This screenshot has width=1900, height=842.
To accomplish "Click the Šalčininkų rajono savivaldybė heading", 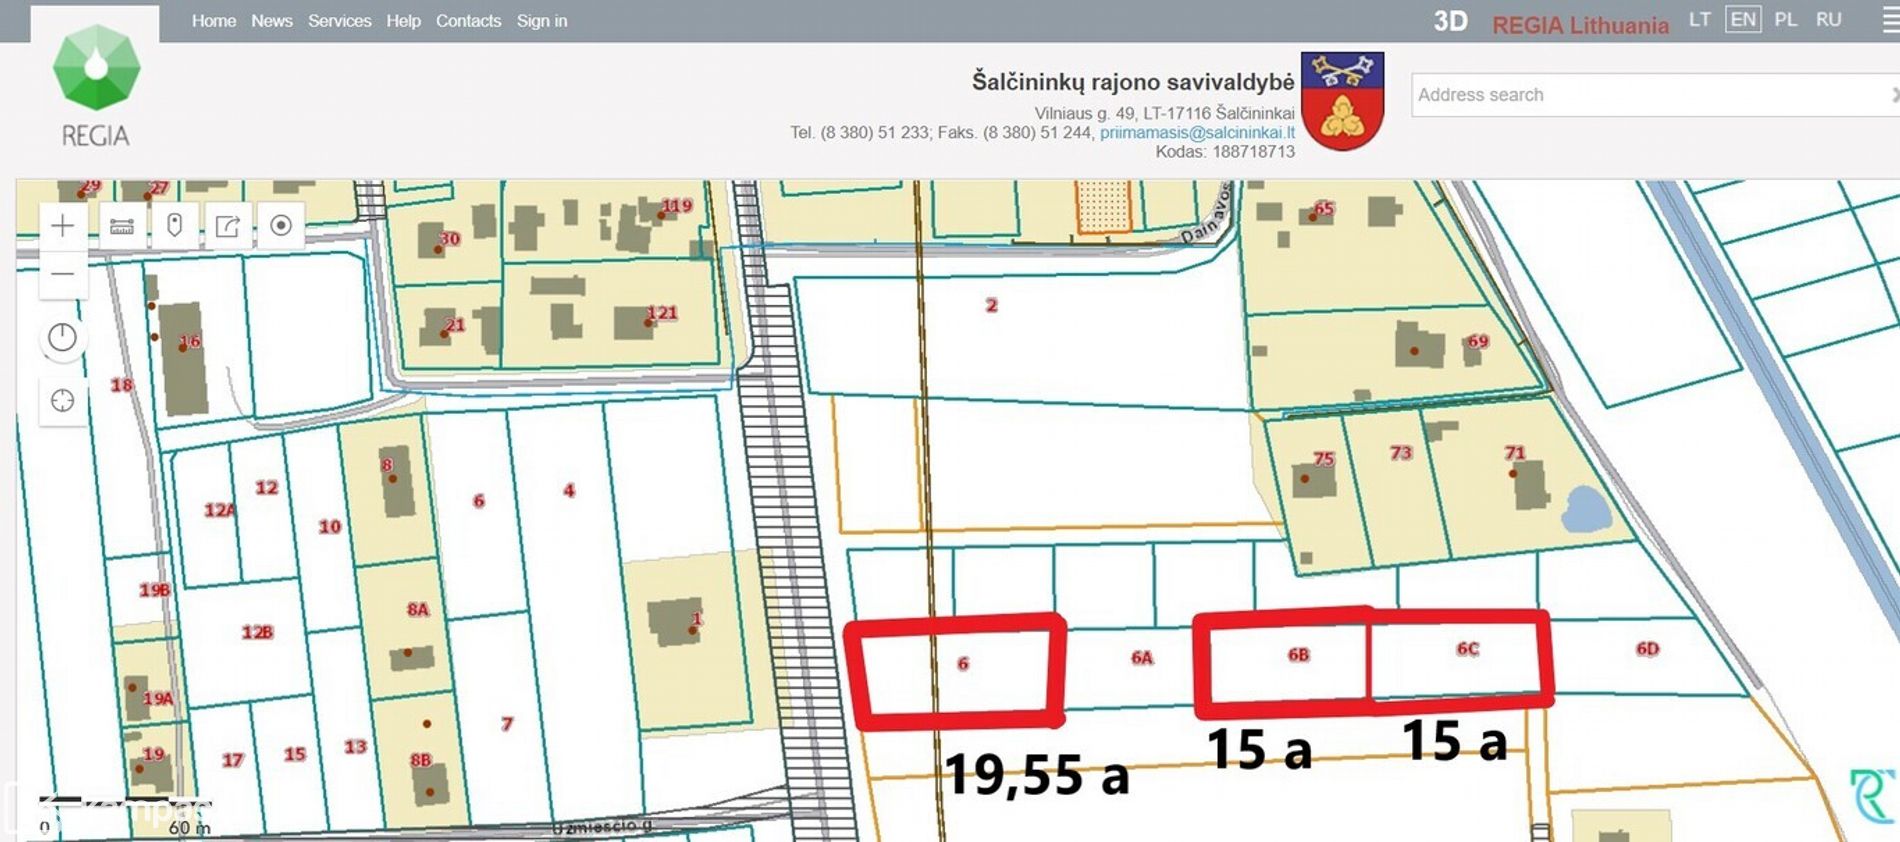I will 1133,81.
